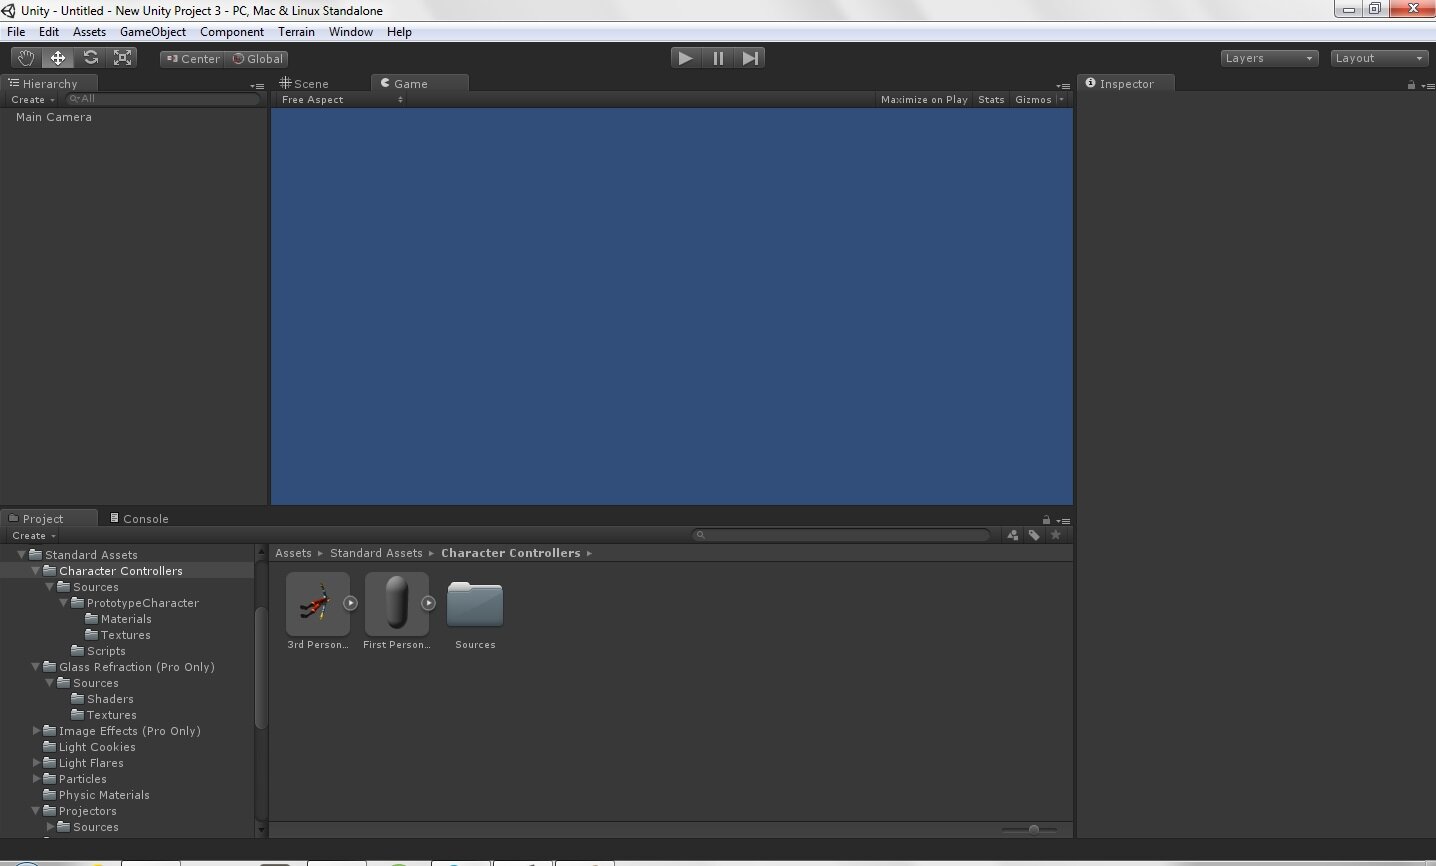Click the asset icon size slider

pos(1033,829)
